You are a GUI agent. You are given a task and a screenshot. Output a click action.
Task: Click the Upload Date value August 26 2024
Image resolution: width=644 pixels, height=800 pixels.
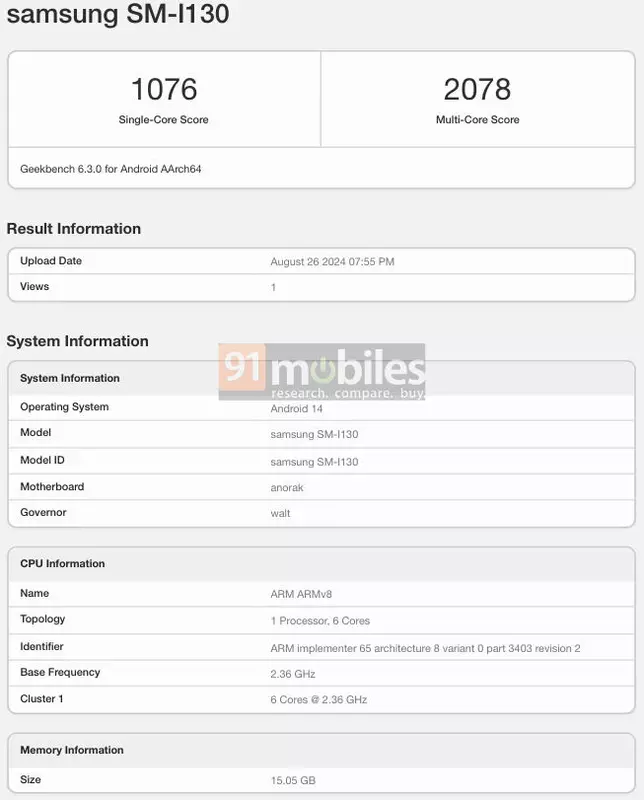[x=332, y=262]
